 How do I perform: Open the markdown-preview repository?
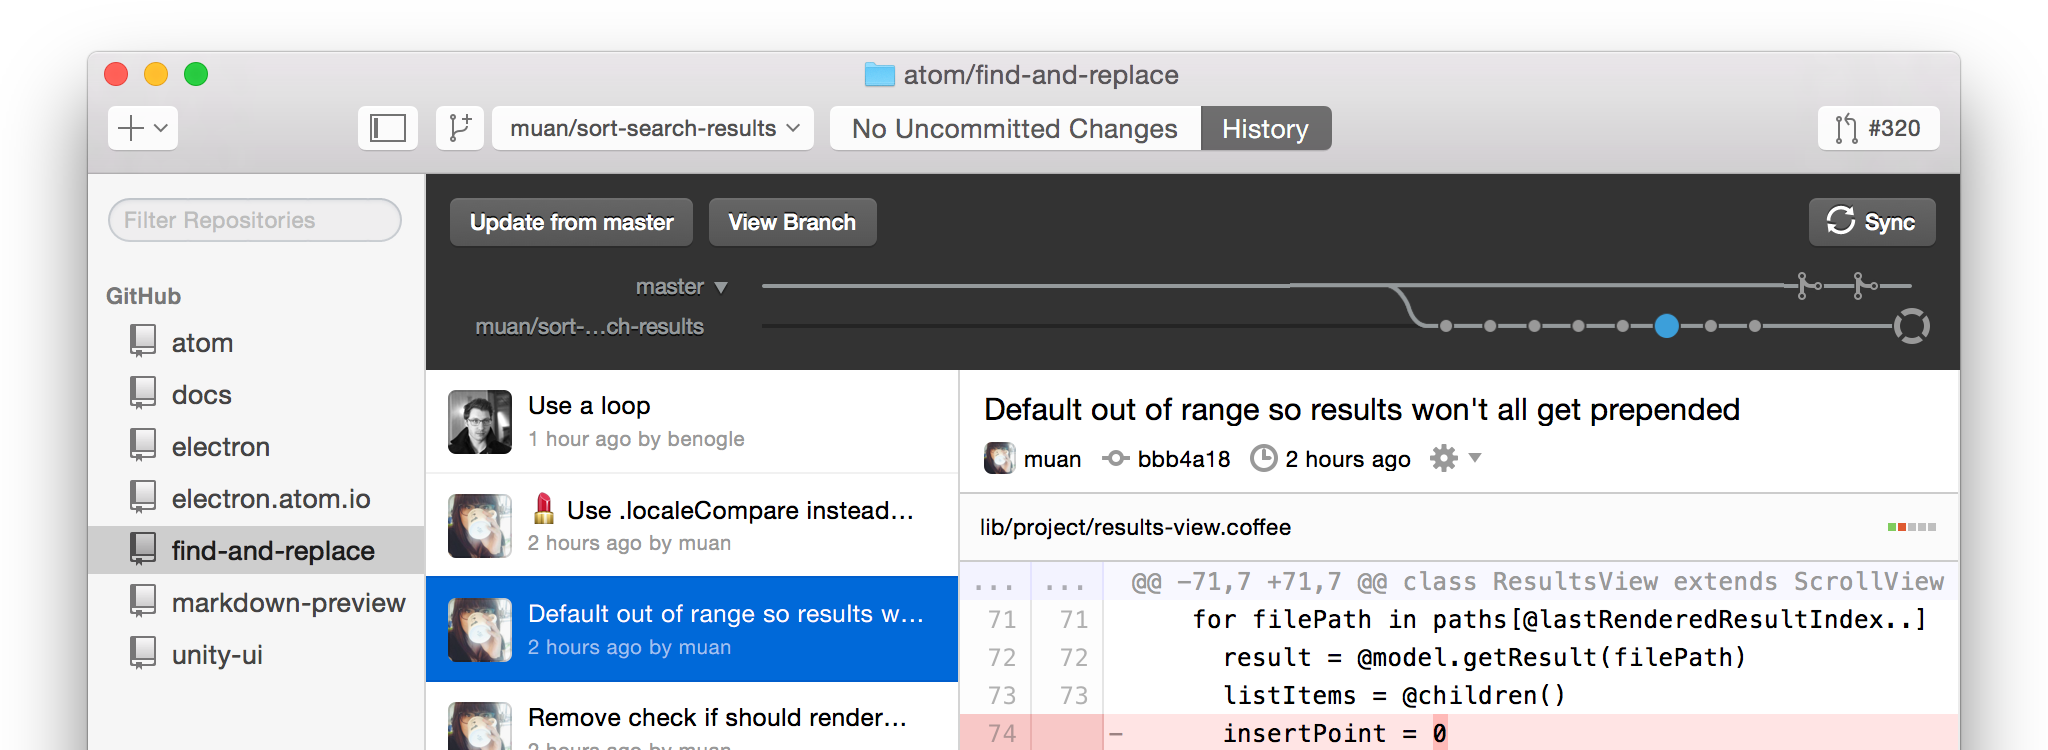coord(287,603)
